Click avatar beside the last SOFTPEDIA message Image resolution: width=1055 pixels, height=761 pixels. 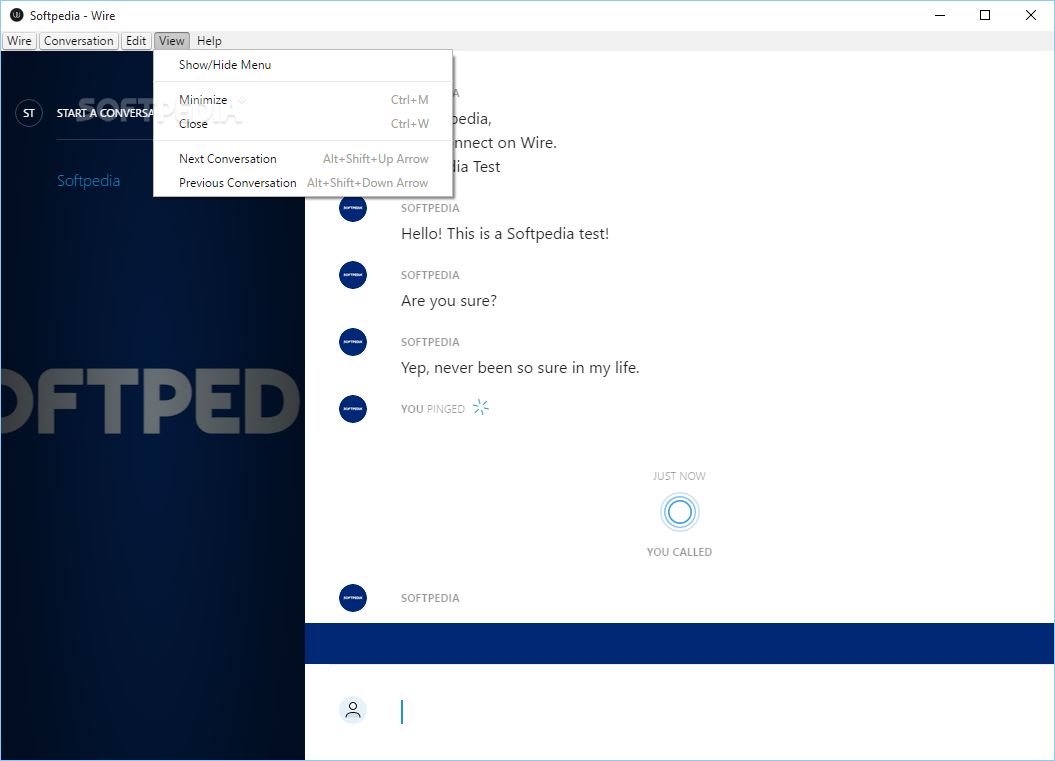tap(353, 597)
